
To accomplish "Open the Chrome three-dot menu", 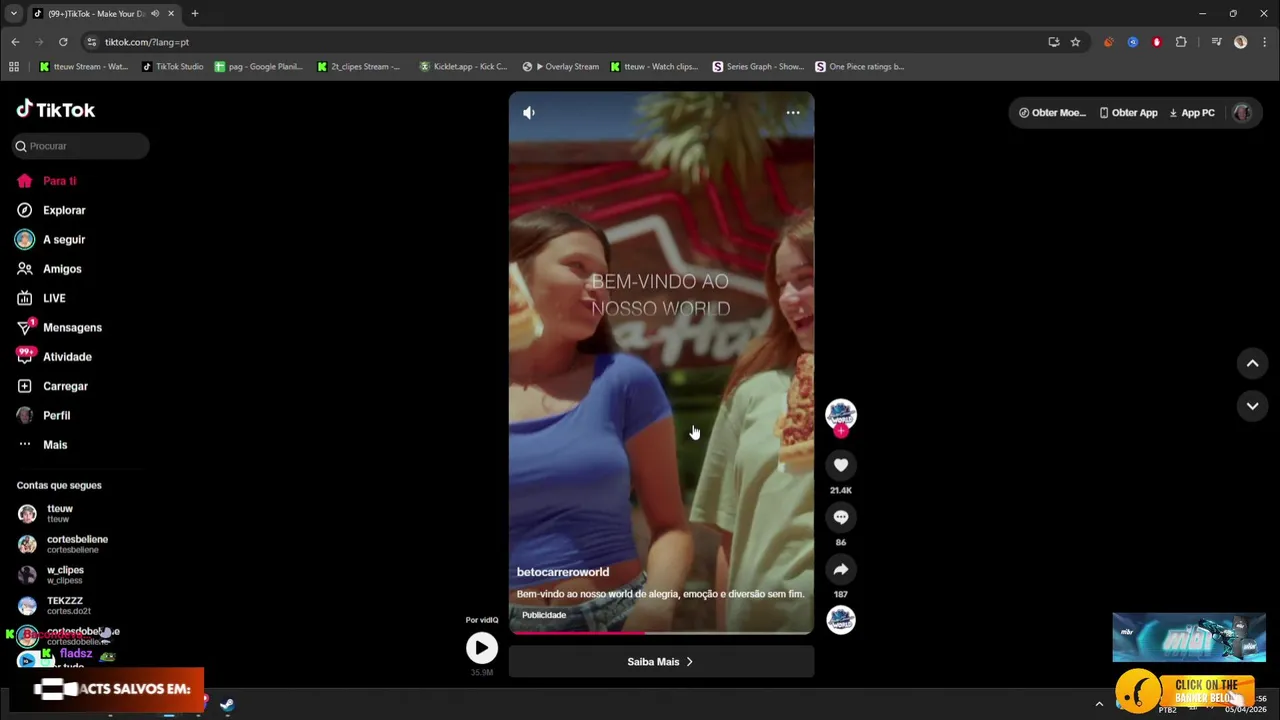I will tap(1265, 42).
